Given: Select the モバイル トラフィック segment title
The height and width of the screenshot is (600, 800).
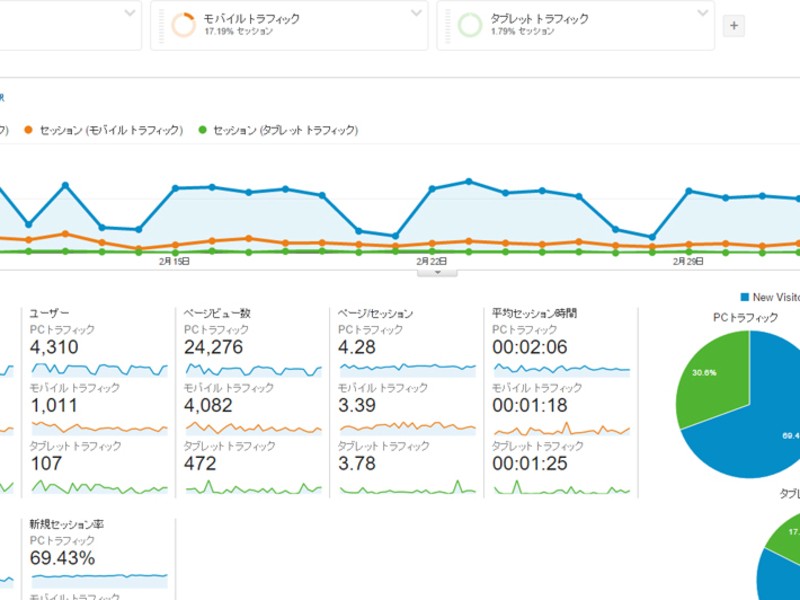Looking at the screenshot, I should coord(251,18).
